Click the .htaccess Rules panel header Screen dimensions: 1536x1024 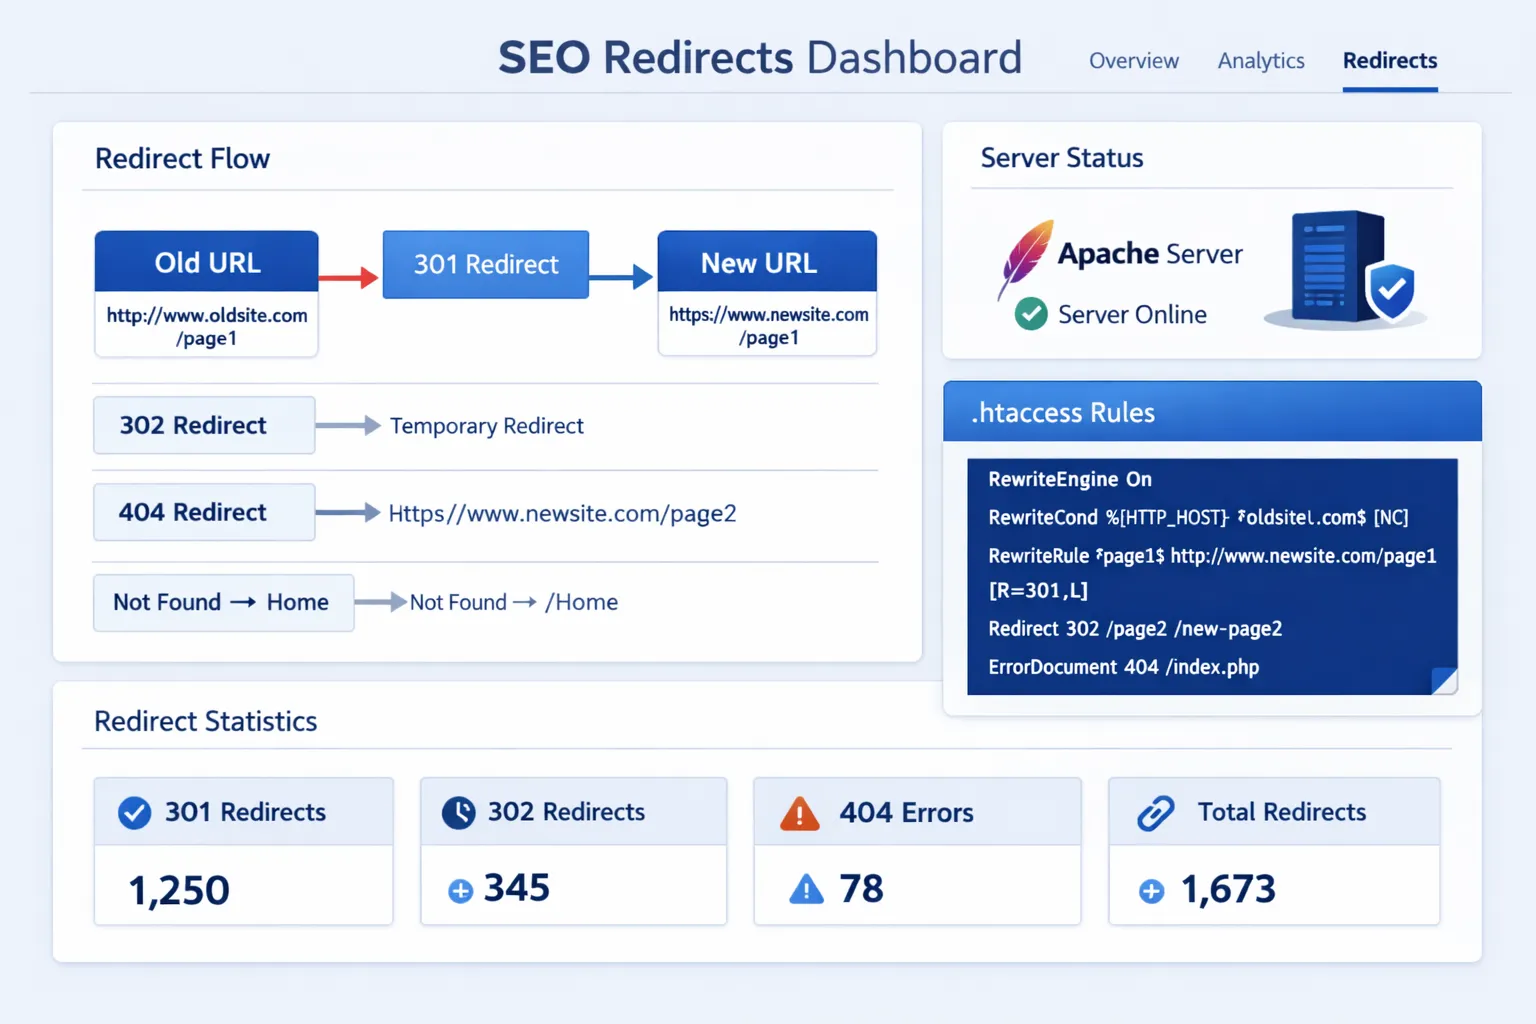[x=1064, y=412]
